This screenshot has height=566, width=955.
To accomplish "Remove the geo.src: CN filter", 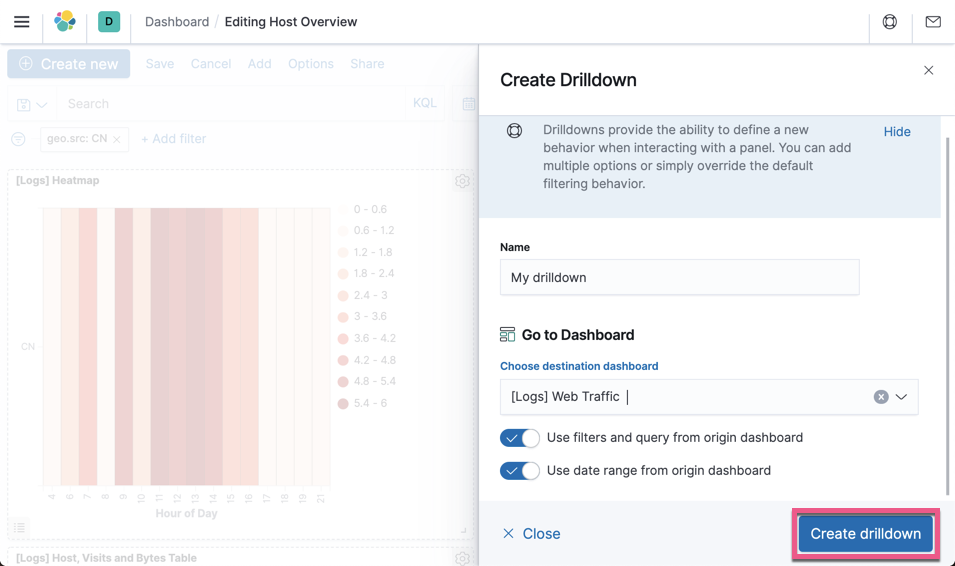I will pos(117,140).
